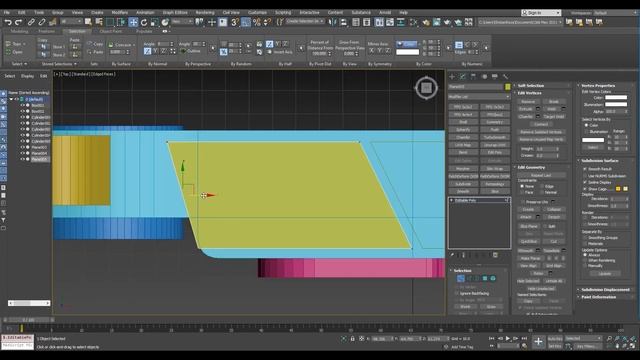Toggle the Percent Snap icon
Image resolution: width=640 pixels, height=360 pixels.
pyautogui.click(x=257, y=22)
